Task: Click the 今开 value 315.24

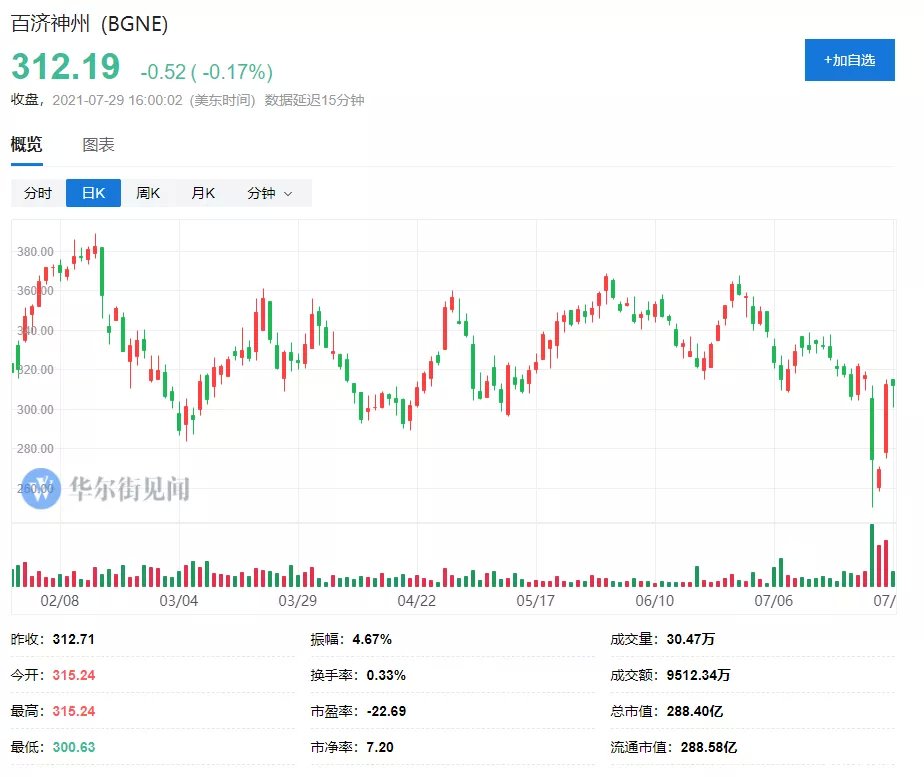Action: point(74,675)
